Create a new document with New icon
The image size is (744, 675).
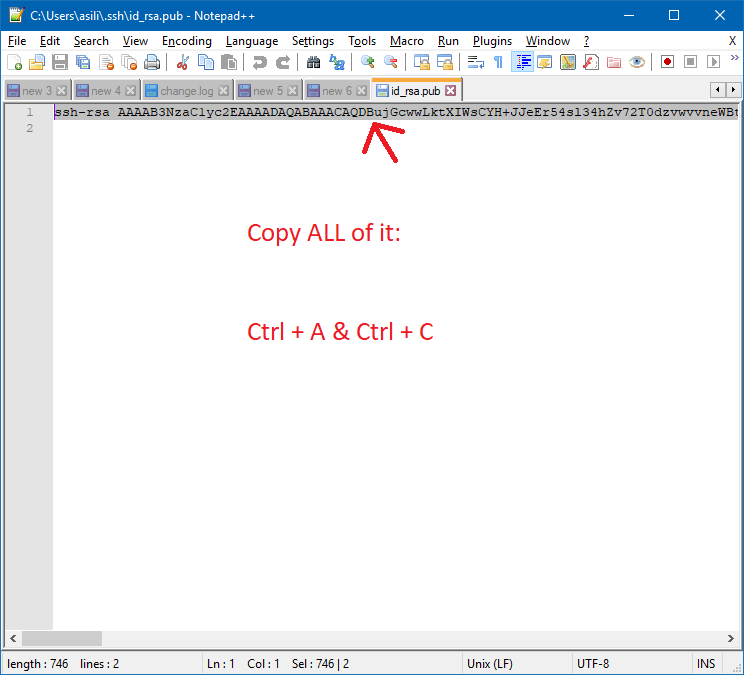(14, 62)
